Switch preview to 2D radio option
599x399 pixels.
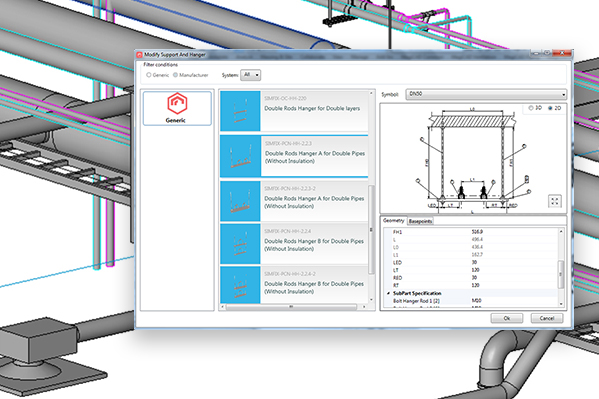550,108
